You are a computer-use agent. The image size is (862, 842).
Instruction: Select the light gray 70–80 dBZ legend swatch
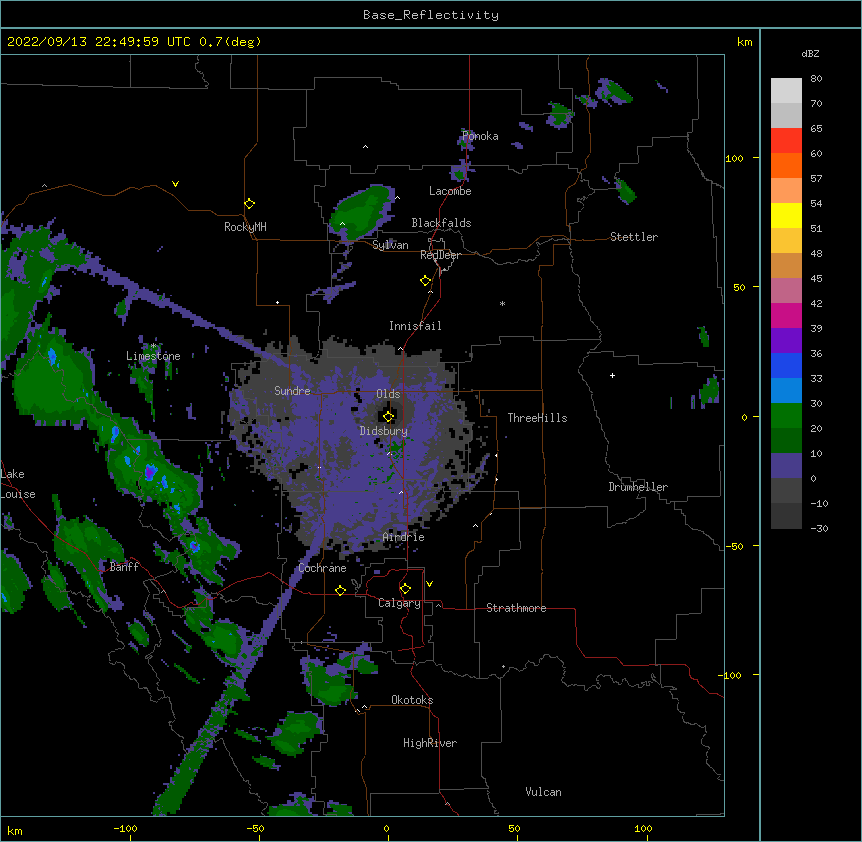click(x=786, y=90)
